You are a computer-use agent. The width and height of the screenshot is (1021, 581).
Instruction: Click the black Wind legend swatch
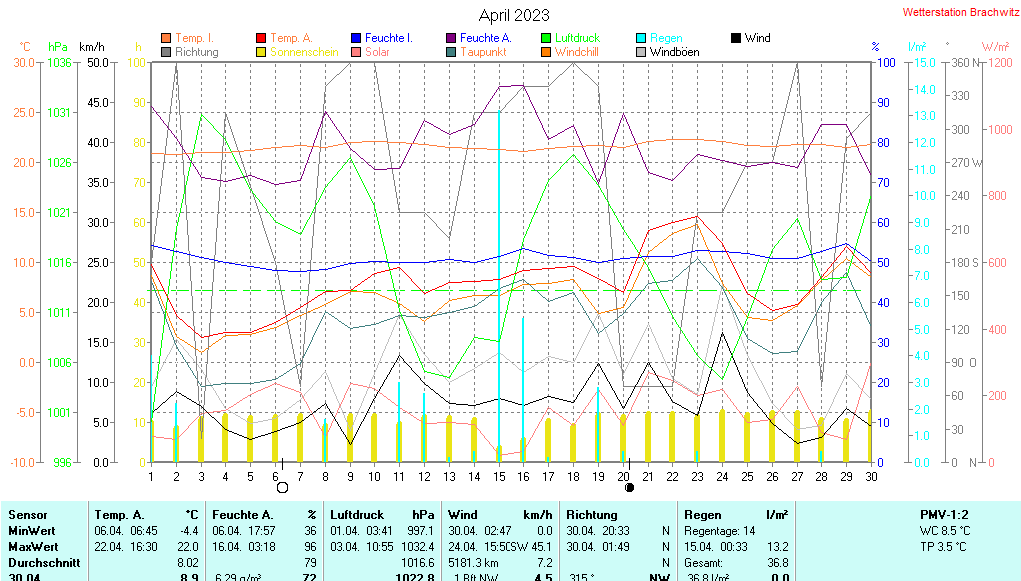(736, 38)
